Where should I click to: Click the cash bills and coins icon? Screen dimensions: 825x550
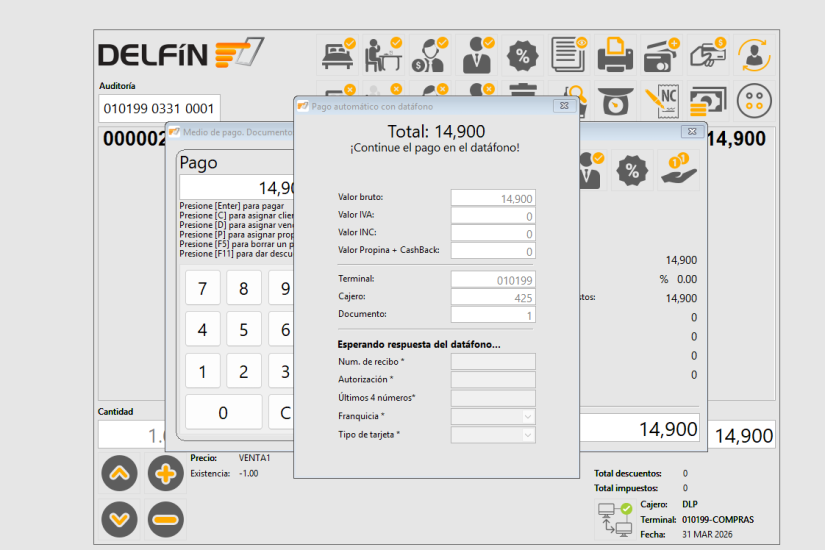(x=707, y=99)
